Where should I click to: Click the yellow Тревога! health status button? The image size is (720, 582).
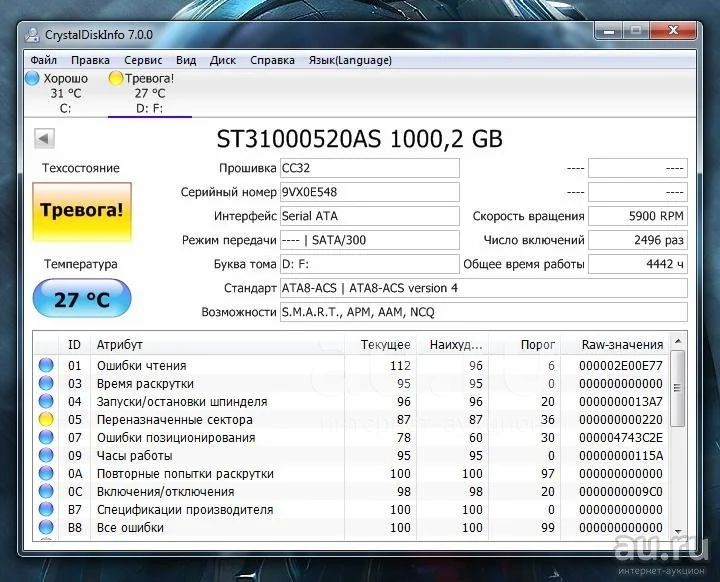(82, 211)
